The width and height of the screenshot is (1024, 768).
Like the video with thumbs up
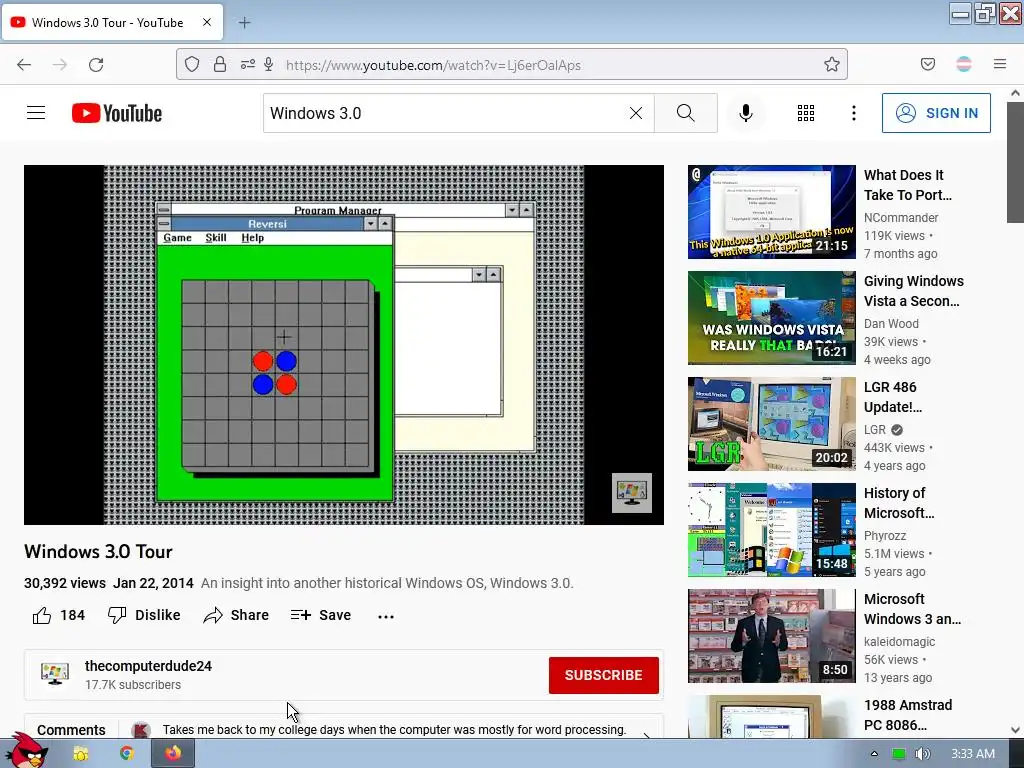pyautogui.click(x=42, y=615)
